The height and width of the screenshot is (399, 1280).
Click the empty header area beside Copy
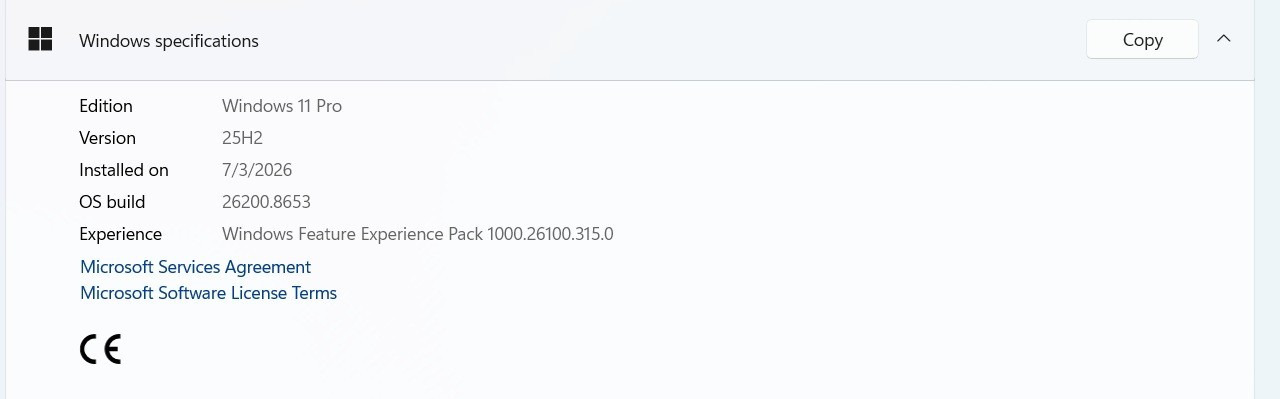670,40
